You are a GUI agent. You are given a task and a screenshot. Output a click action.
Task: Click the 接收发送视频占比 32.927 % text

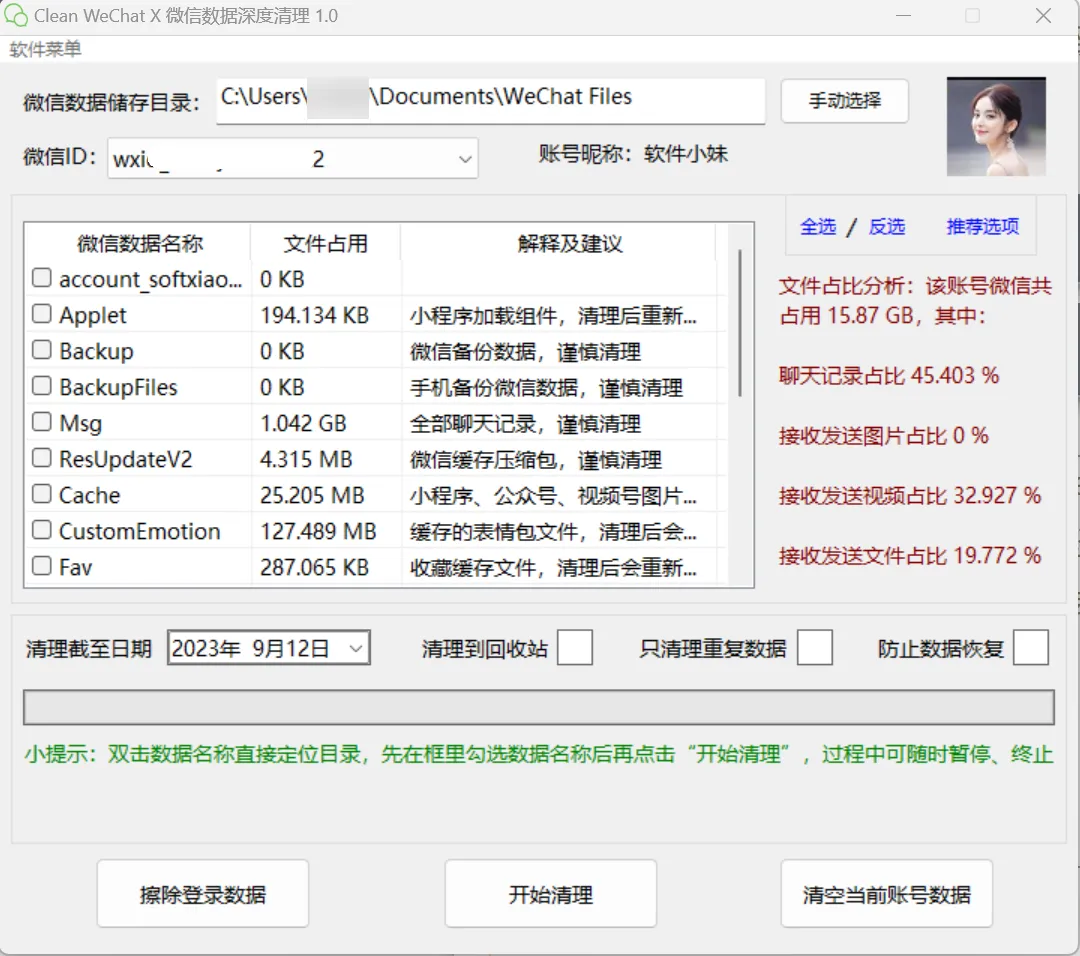[910, 495]
